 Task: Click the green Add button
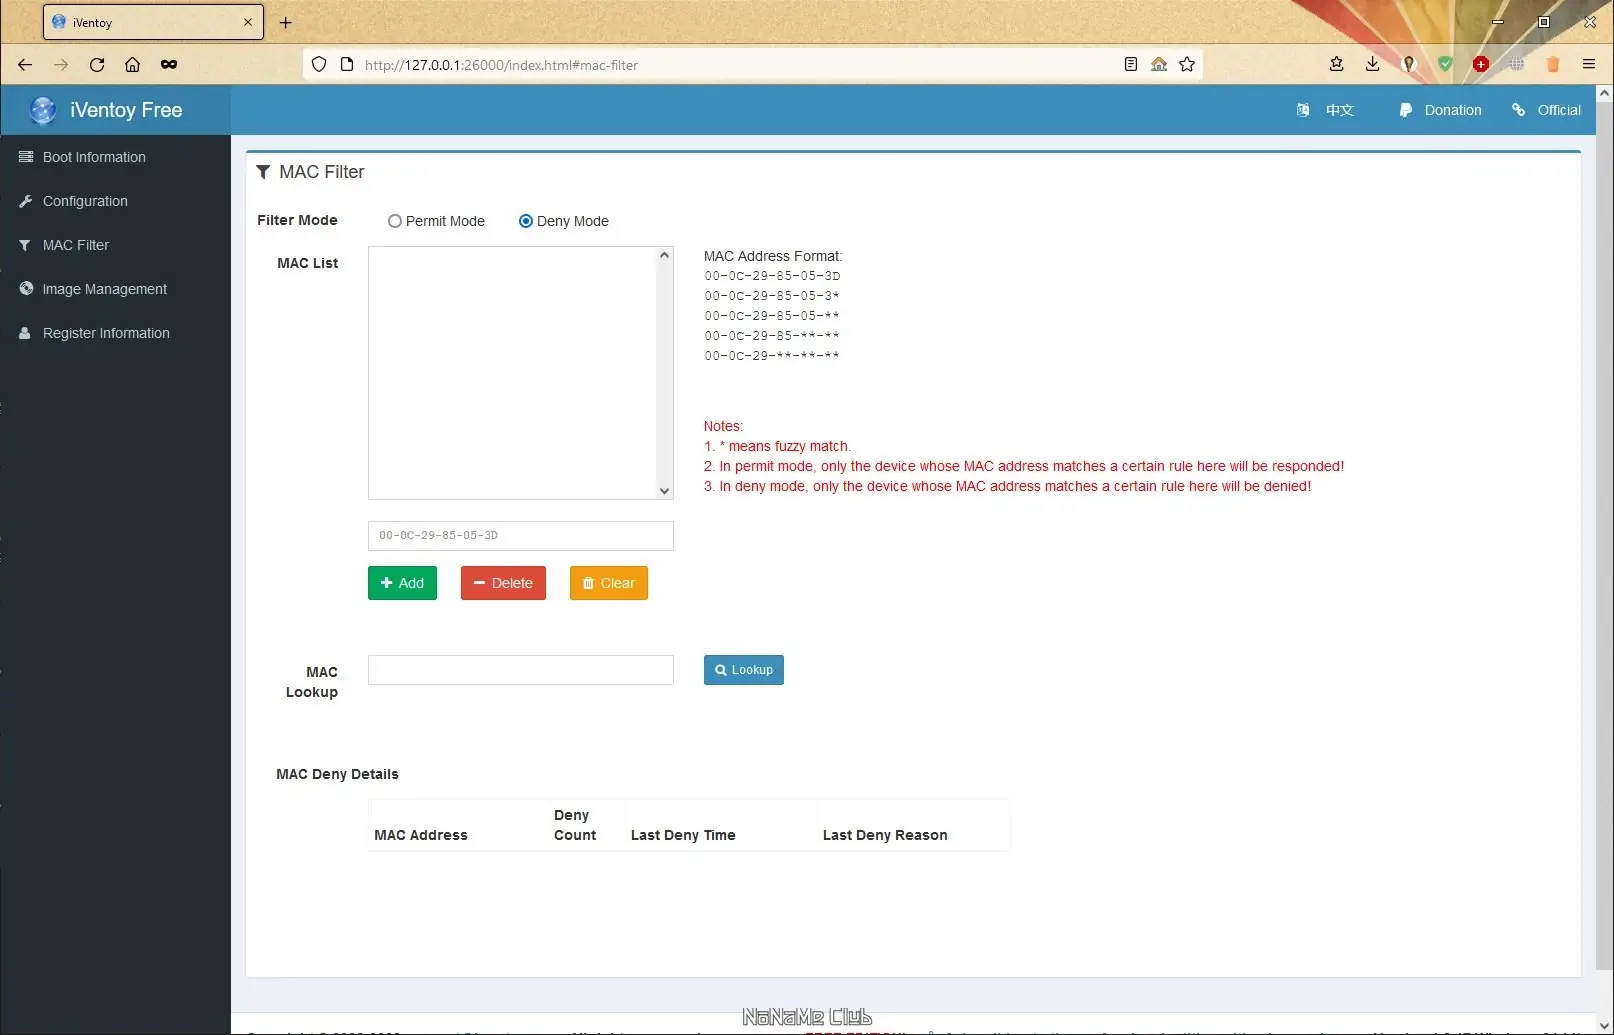(x=402, y=583)
